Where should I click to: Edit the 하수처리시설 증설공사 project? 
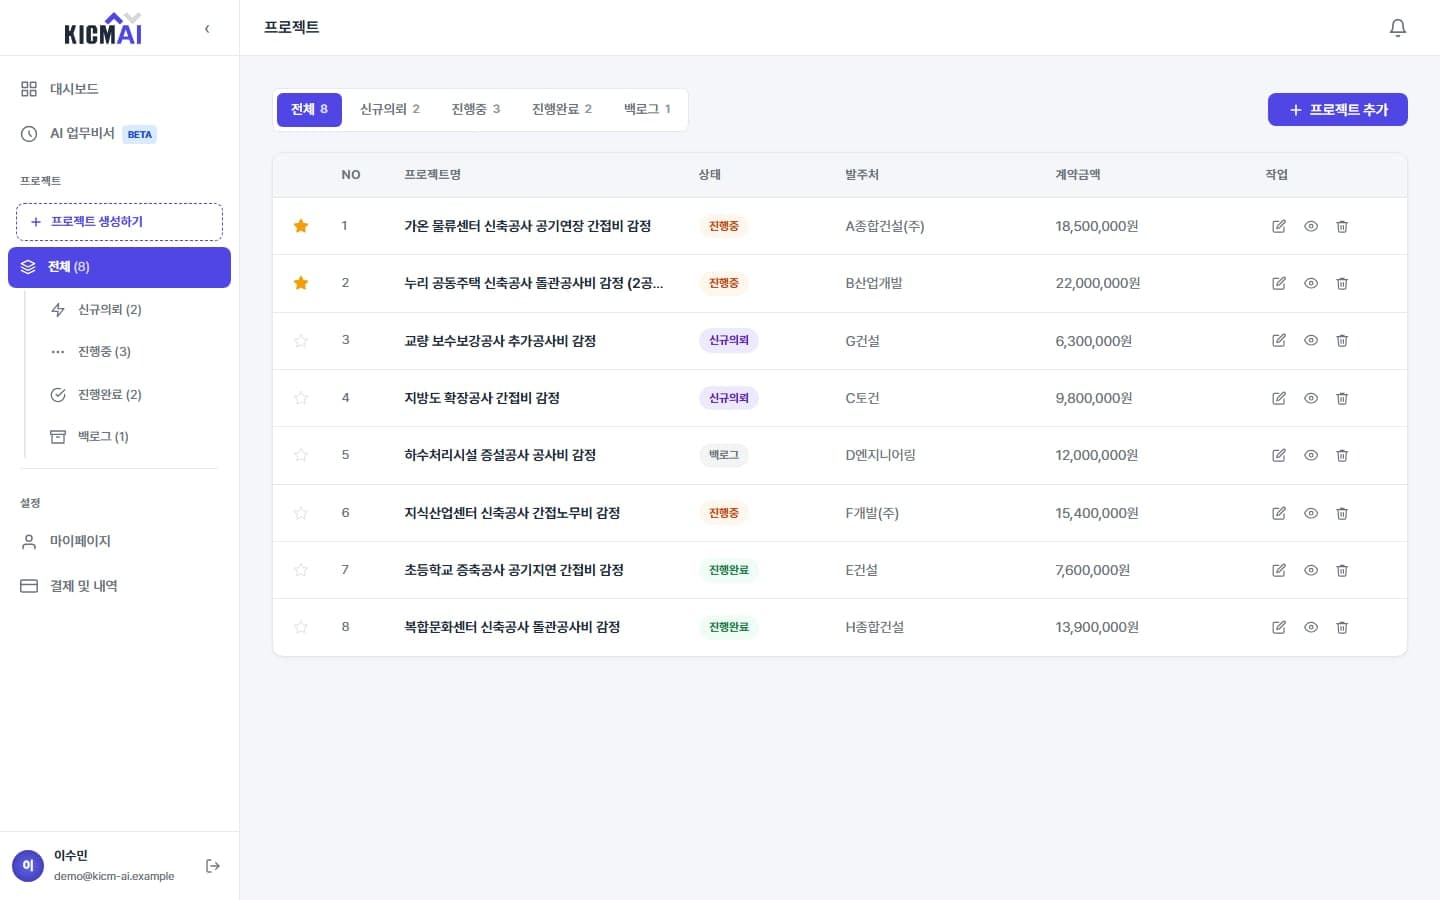click(x=1279, y=455)
